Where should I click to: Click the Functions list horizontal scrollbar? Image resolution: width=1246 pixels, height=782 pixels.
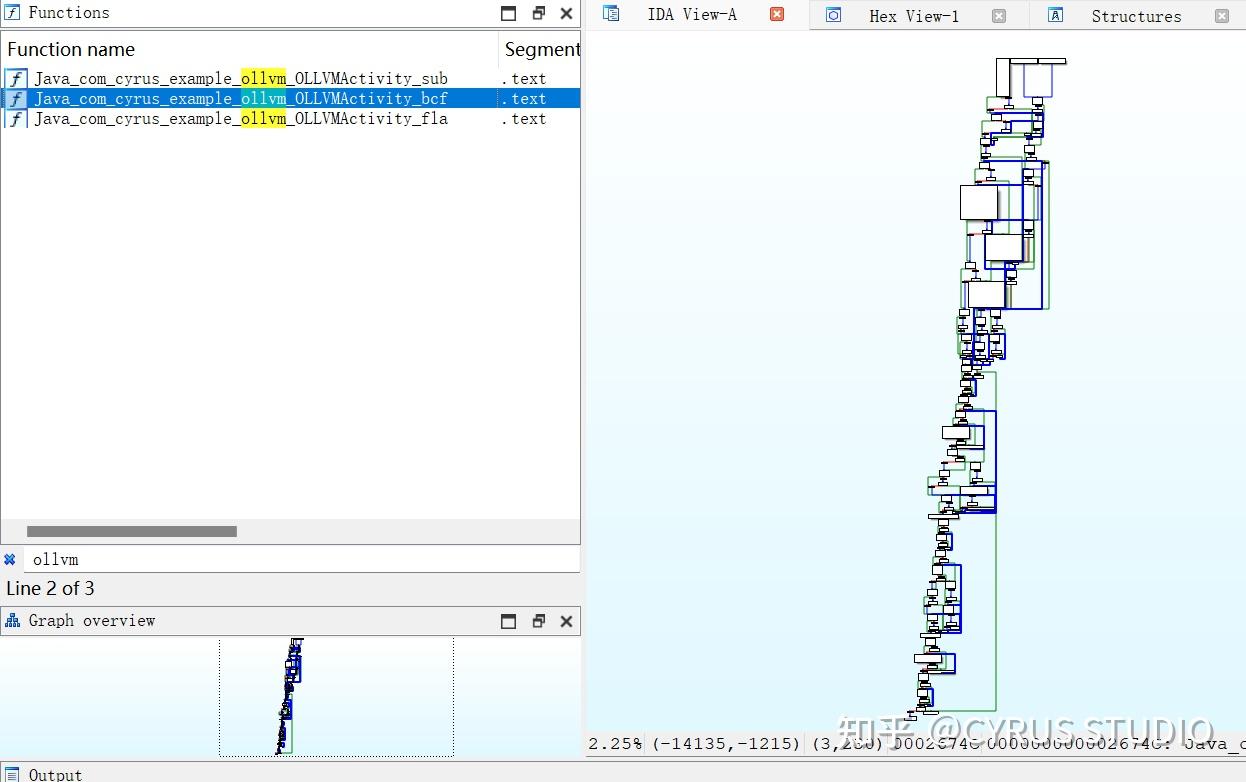tap(132, 532)
